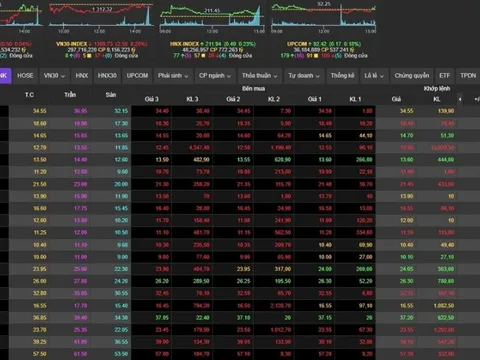This screenshot has width=480, height=360.
Task: Click the reference price 14.65 cell
Action: [40, 135]
